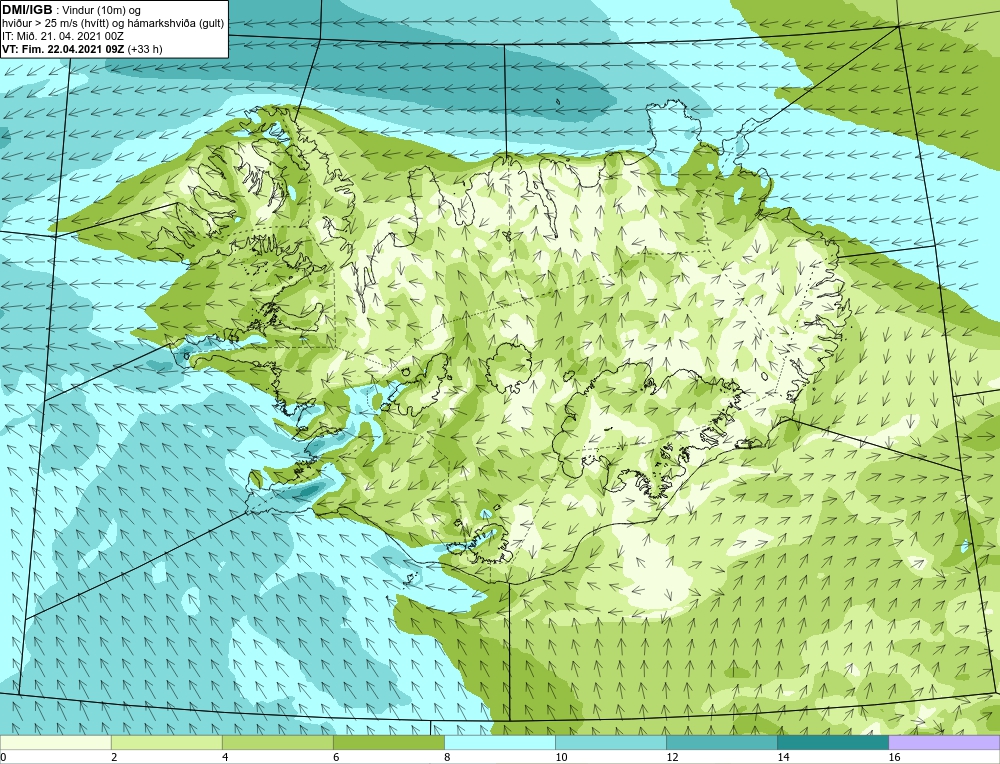Click the 4–6 m/s green legend swatch
1000x764 pixels.
[278, 742]
